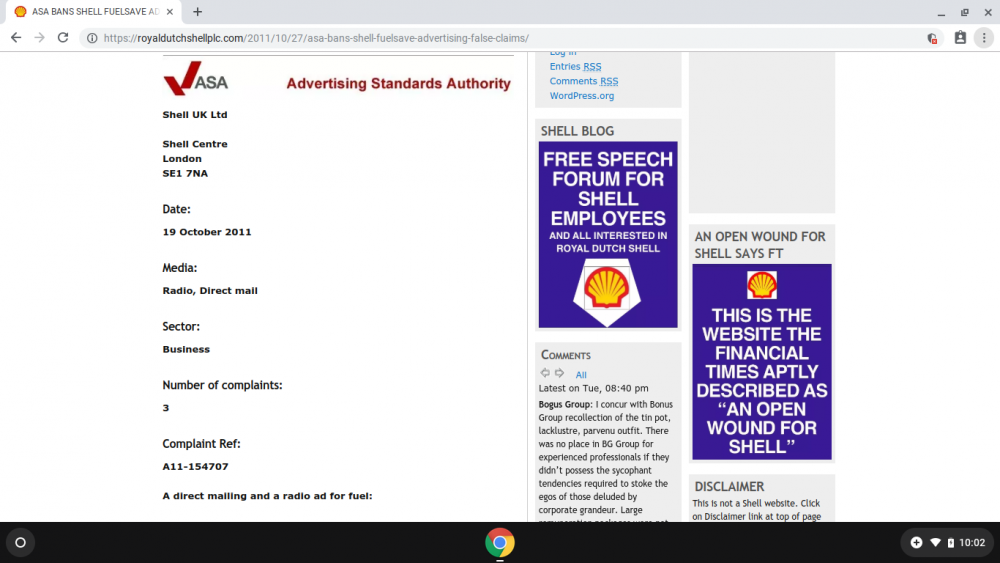Go forward in browser history
This screenshot has height=563, width=1000.
pyautogui.click(x=40, y=38)
